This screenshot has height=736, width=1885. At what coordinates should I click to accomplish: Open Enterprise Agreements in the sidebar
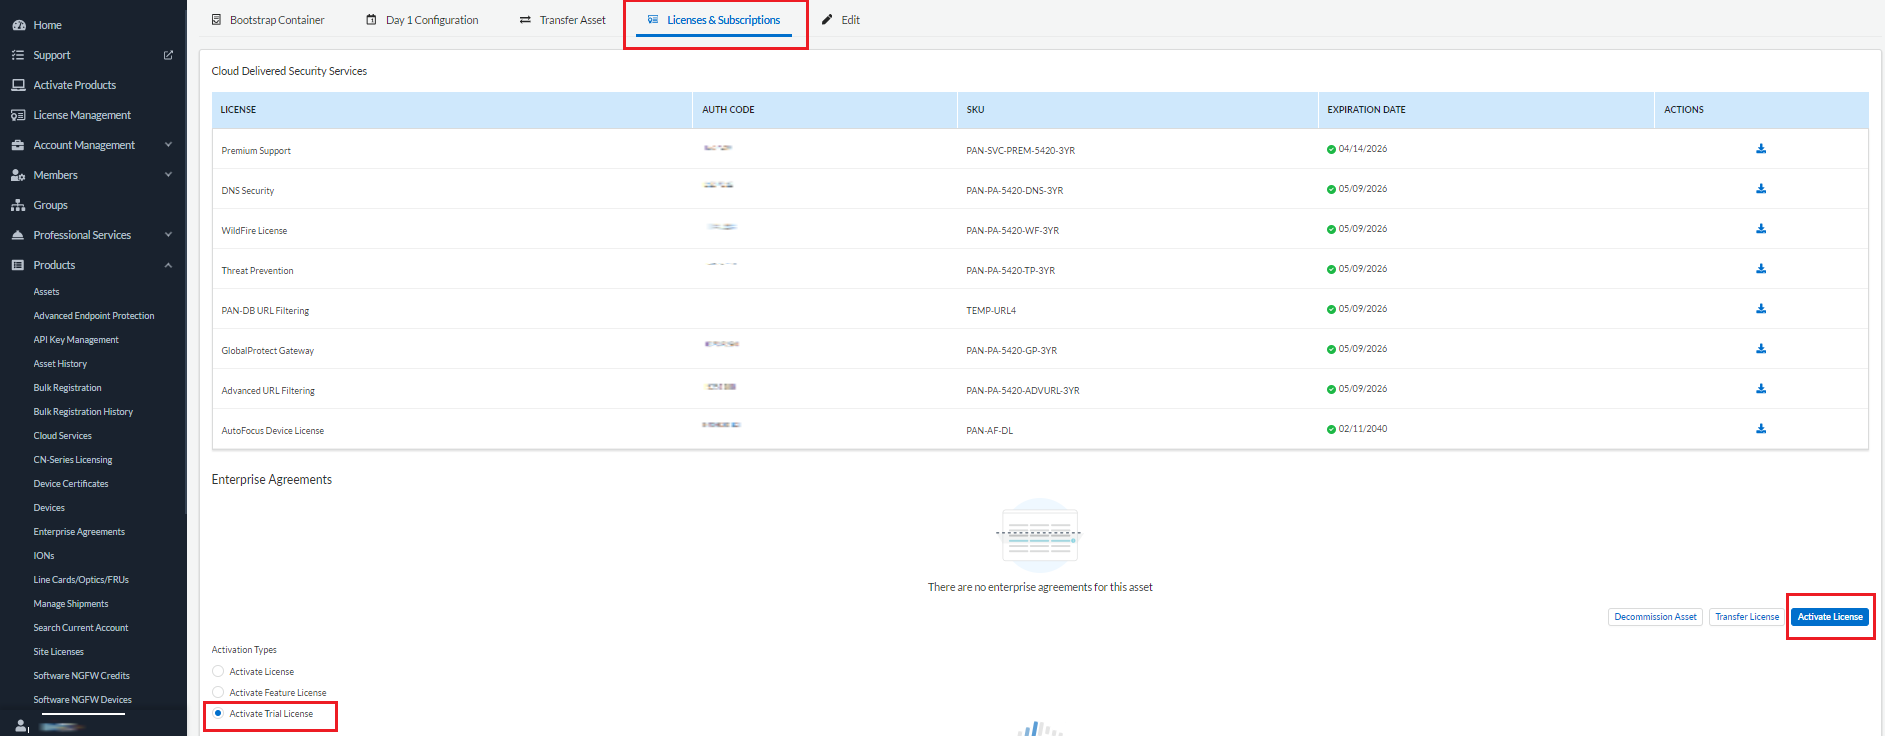click(x=79, y=532)
